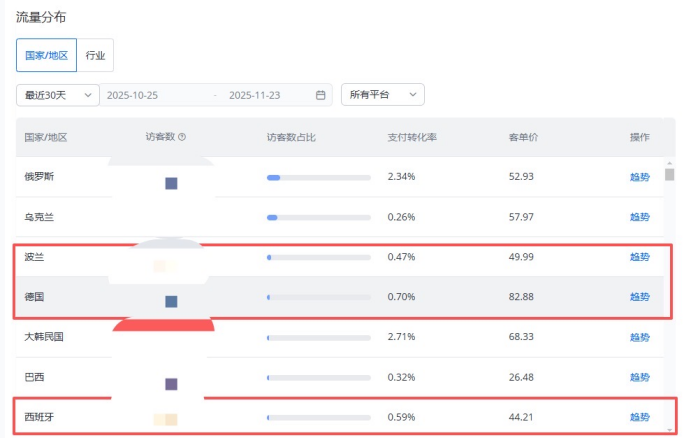Click the 客单价 column header

click(x=523, y=137)
